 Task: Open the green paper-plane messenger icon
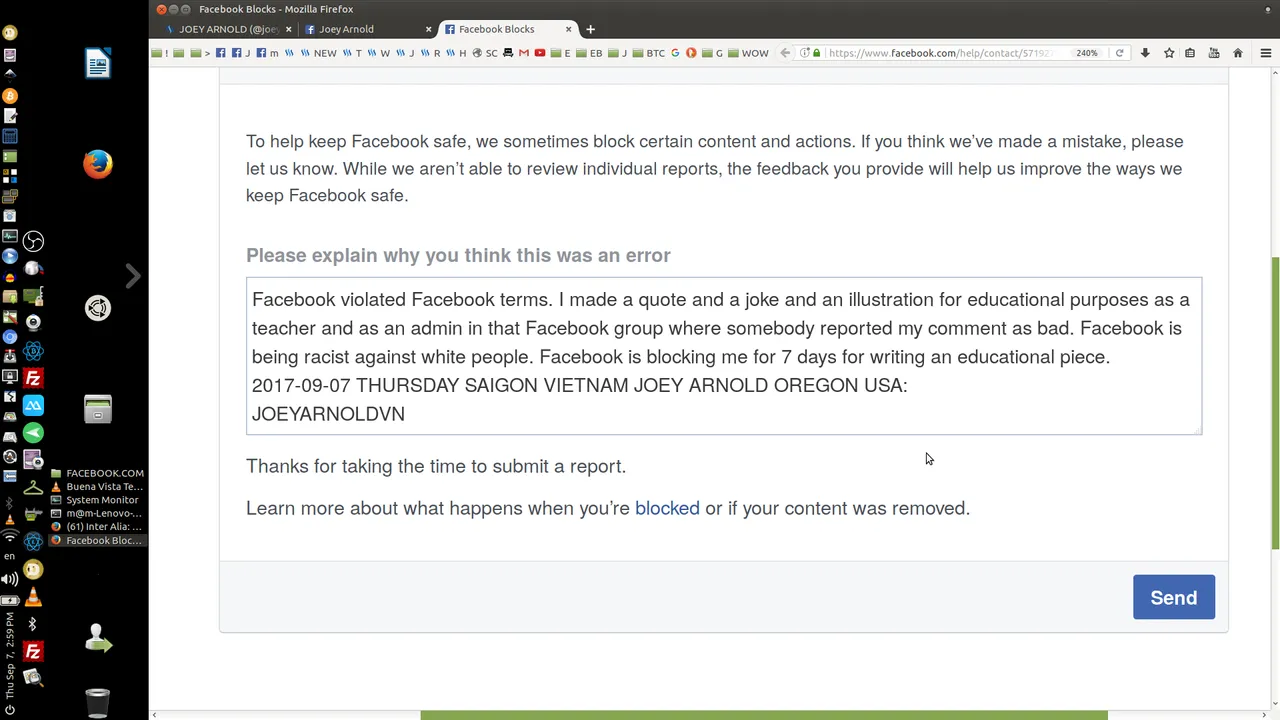click(33, 433)
